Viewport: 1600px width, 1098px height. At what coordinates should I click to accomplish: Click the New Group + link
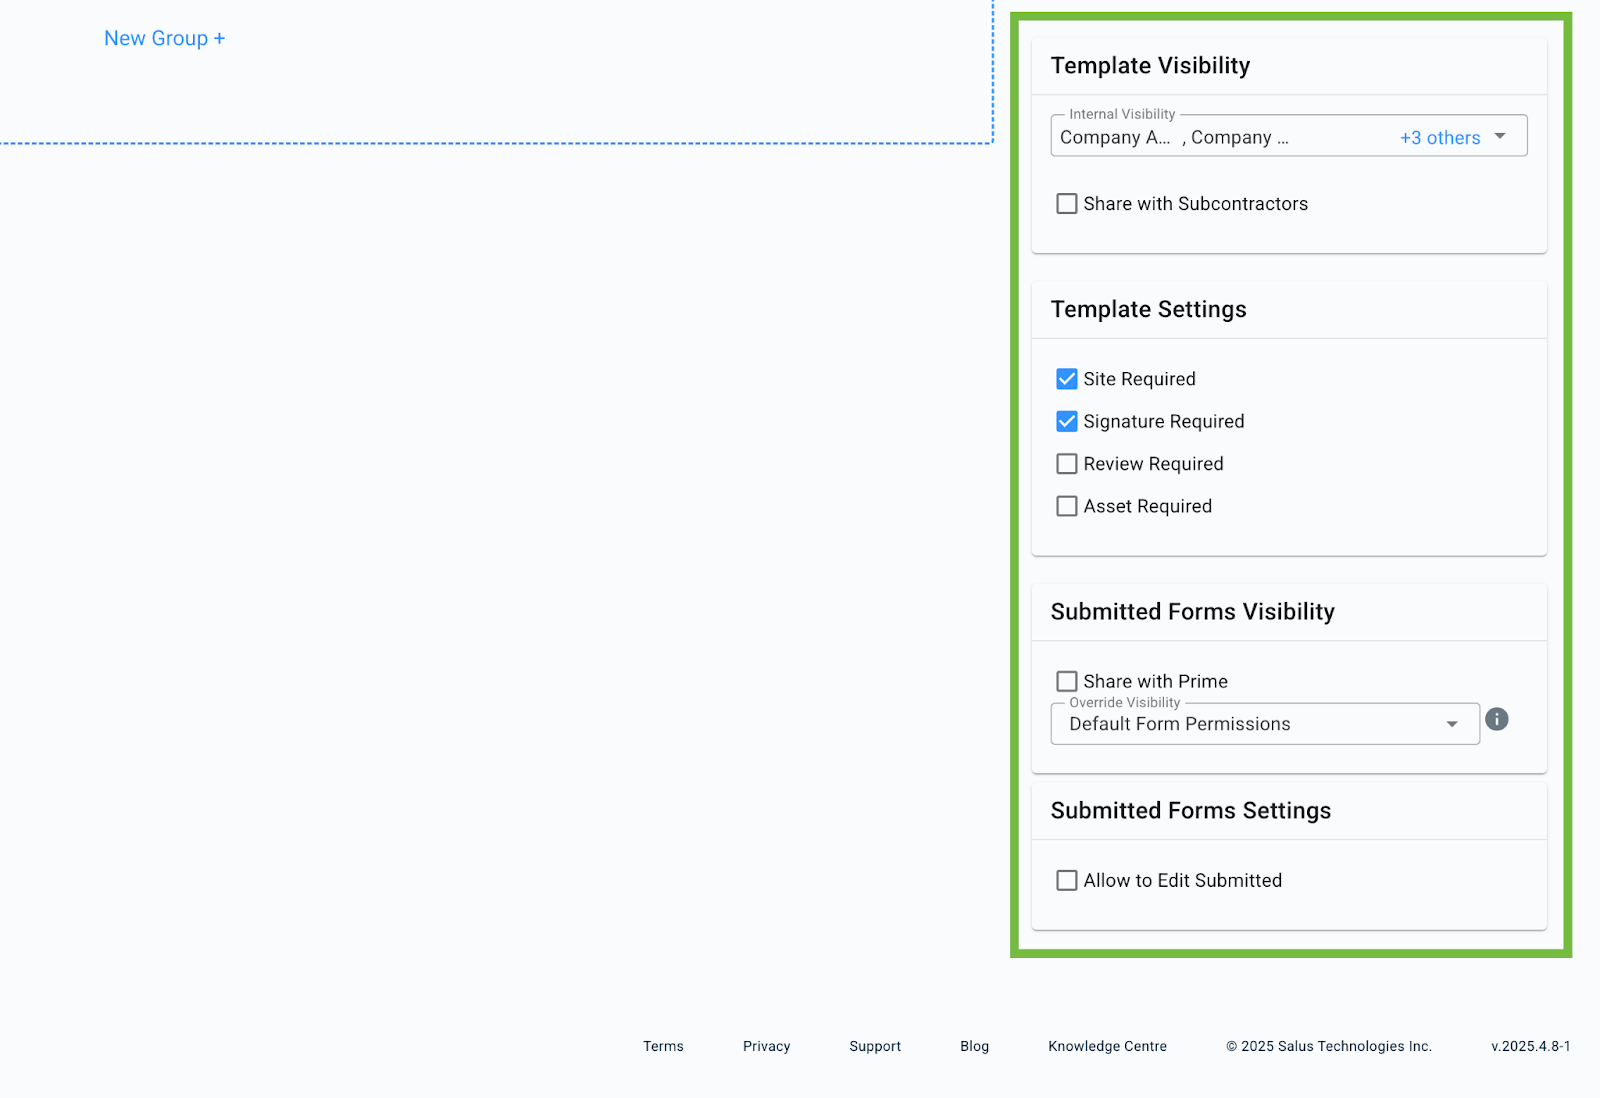[x=164, y=38]
